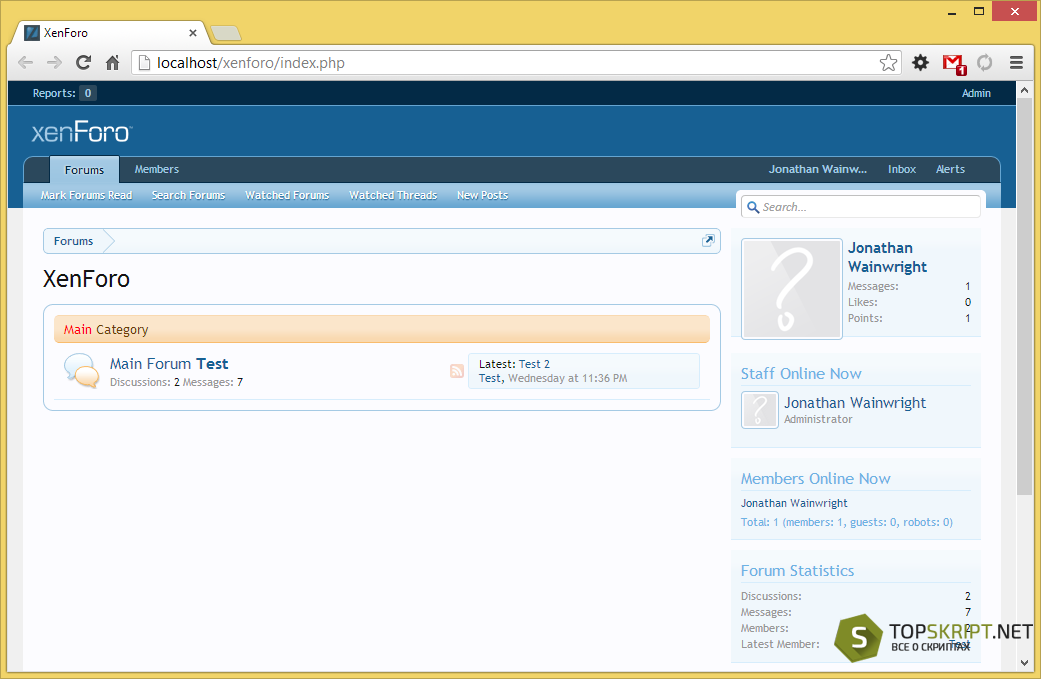Click Members Online Now heading
The image size is (1041, 679).
click(x=815, y=479)
